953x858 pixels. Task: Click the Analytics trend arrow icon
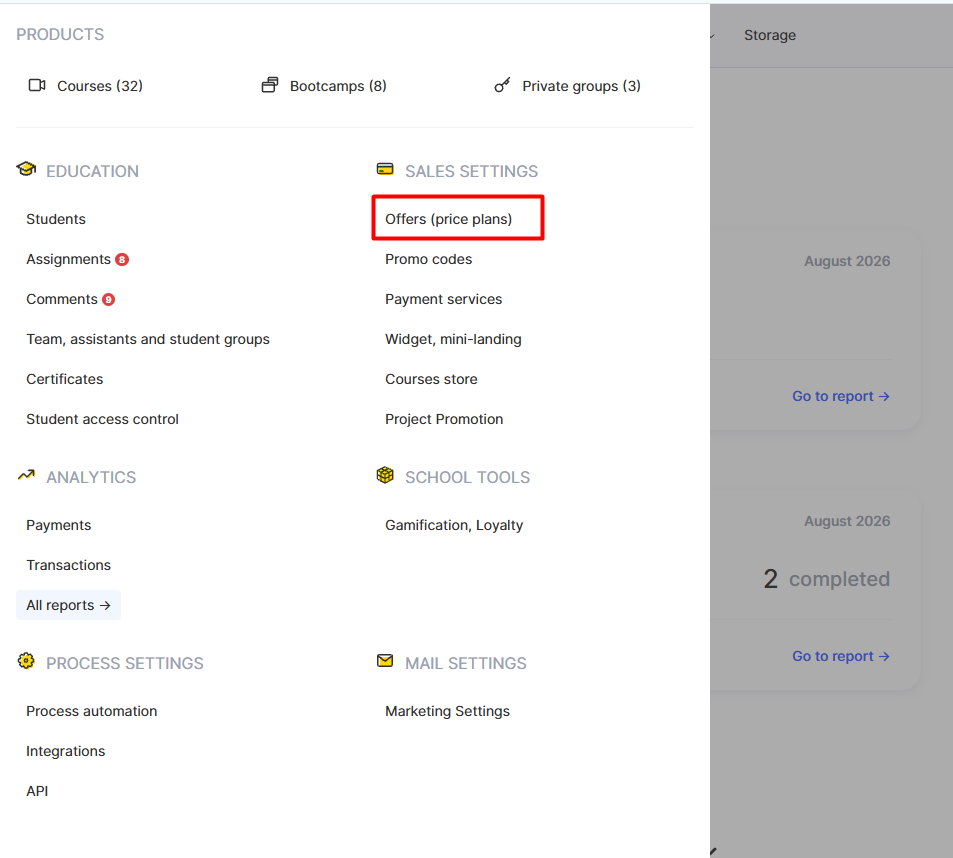pos(26,475)
